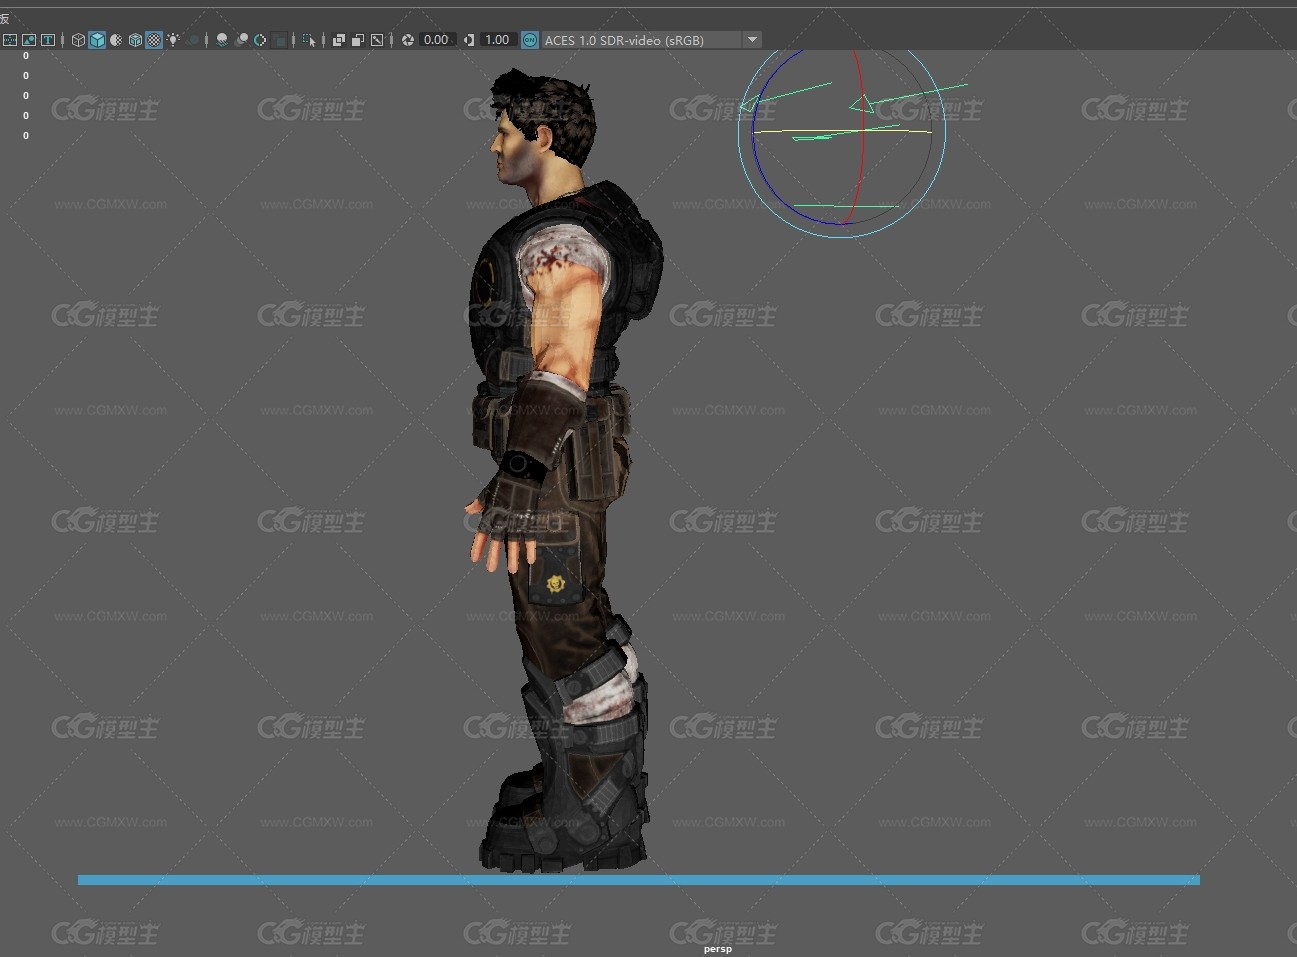Toggle viewport shadows icon
This screenshot has height=957, width=1297.
[x=193, y=40]
